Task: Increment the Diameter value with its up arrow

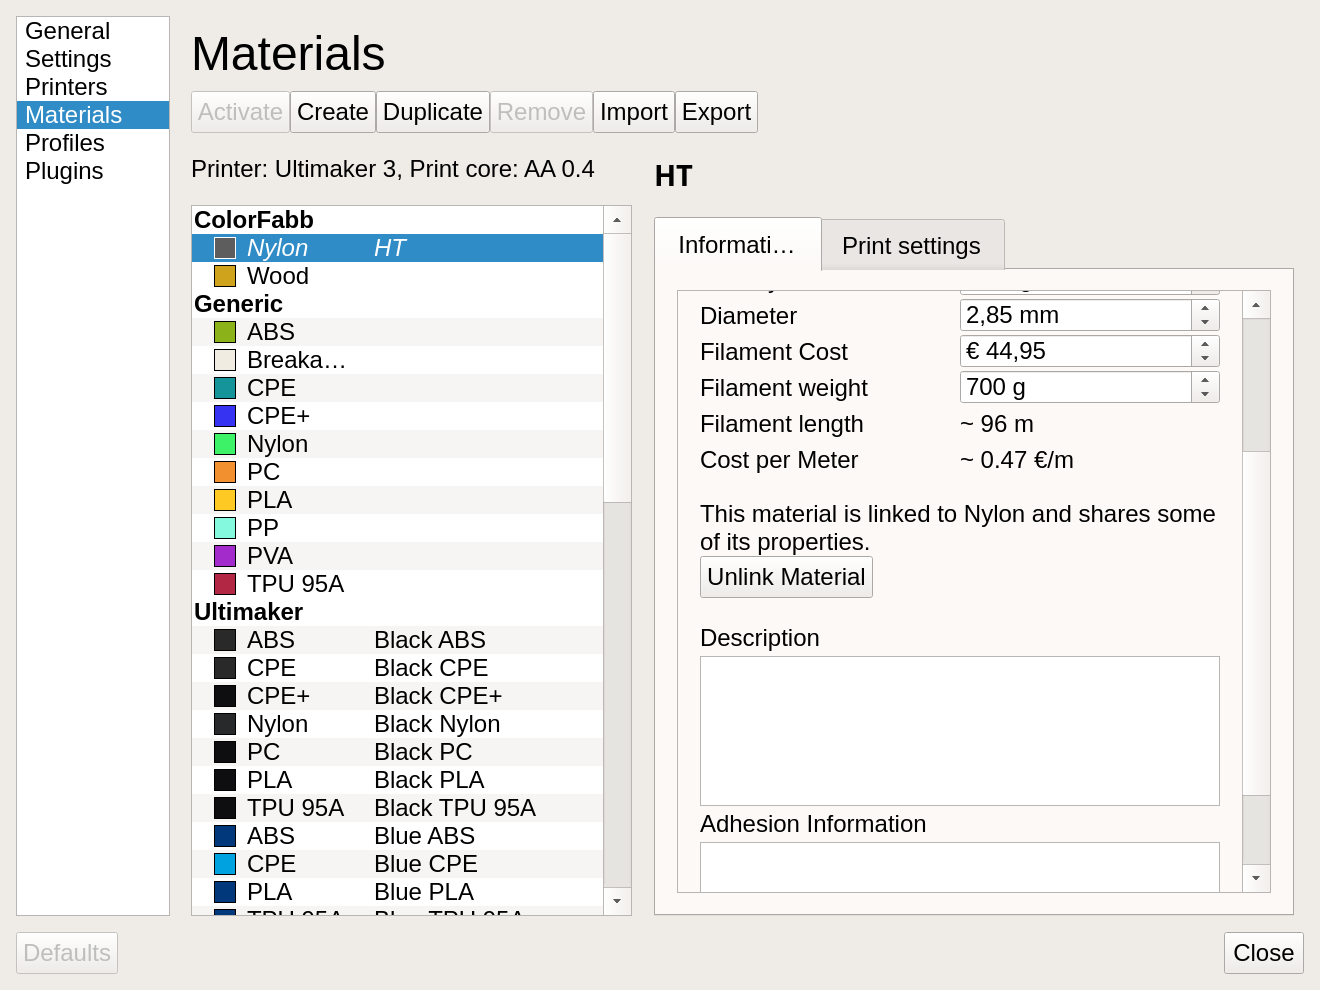Action: (x=1207, y=309)
